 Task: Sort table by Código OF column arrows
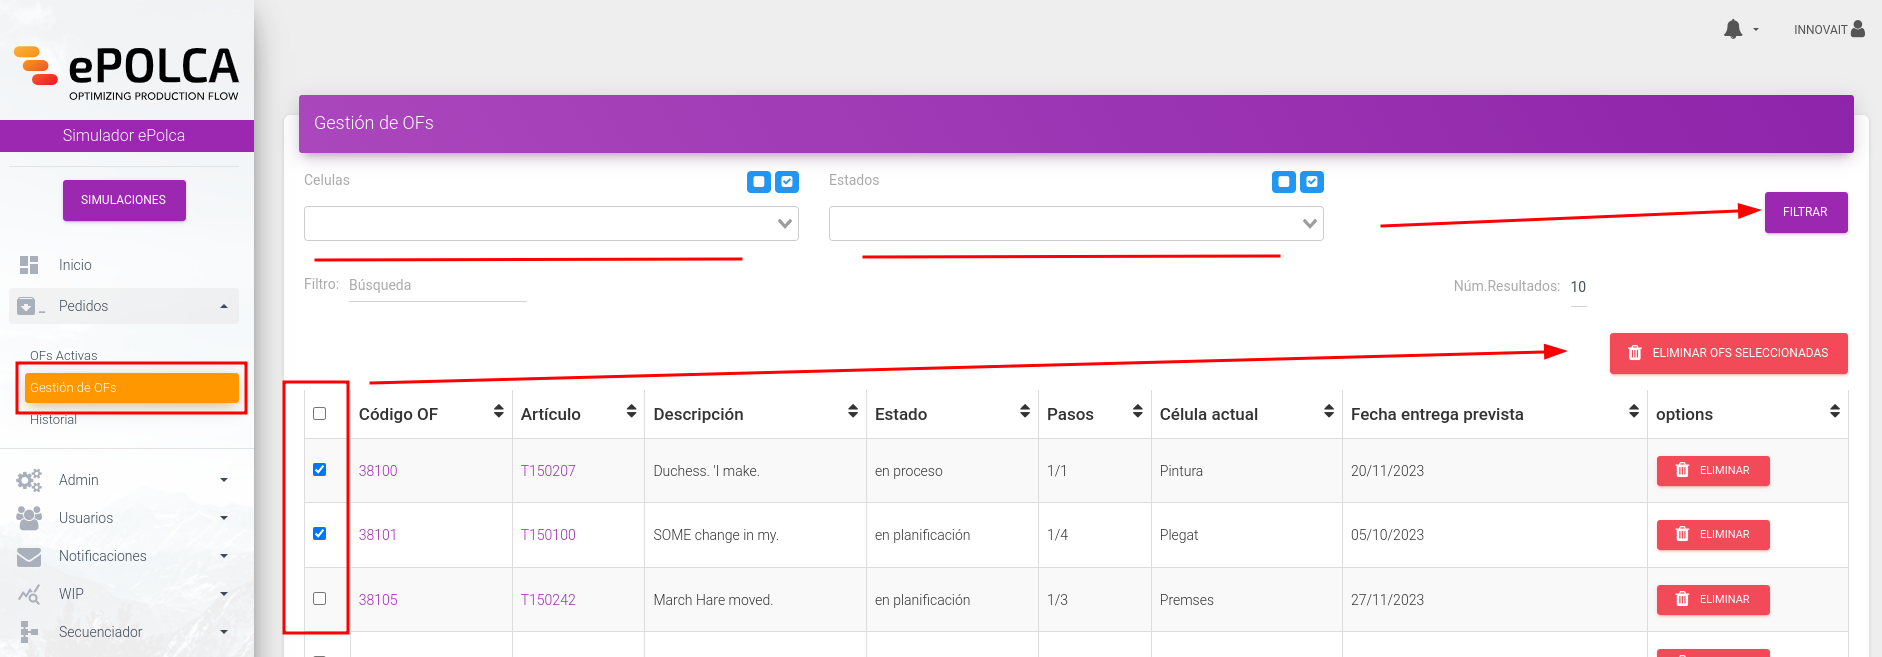(x=498, y=412)
